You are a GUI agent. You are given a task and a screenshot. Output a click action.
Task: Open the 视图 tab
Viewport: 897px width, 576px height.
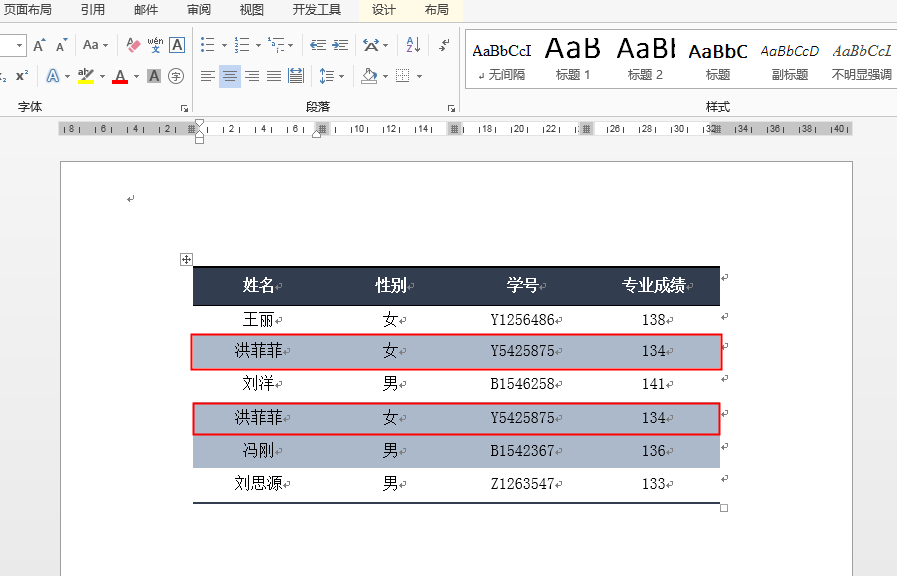(252, 10)
